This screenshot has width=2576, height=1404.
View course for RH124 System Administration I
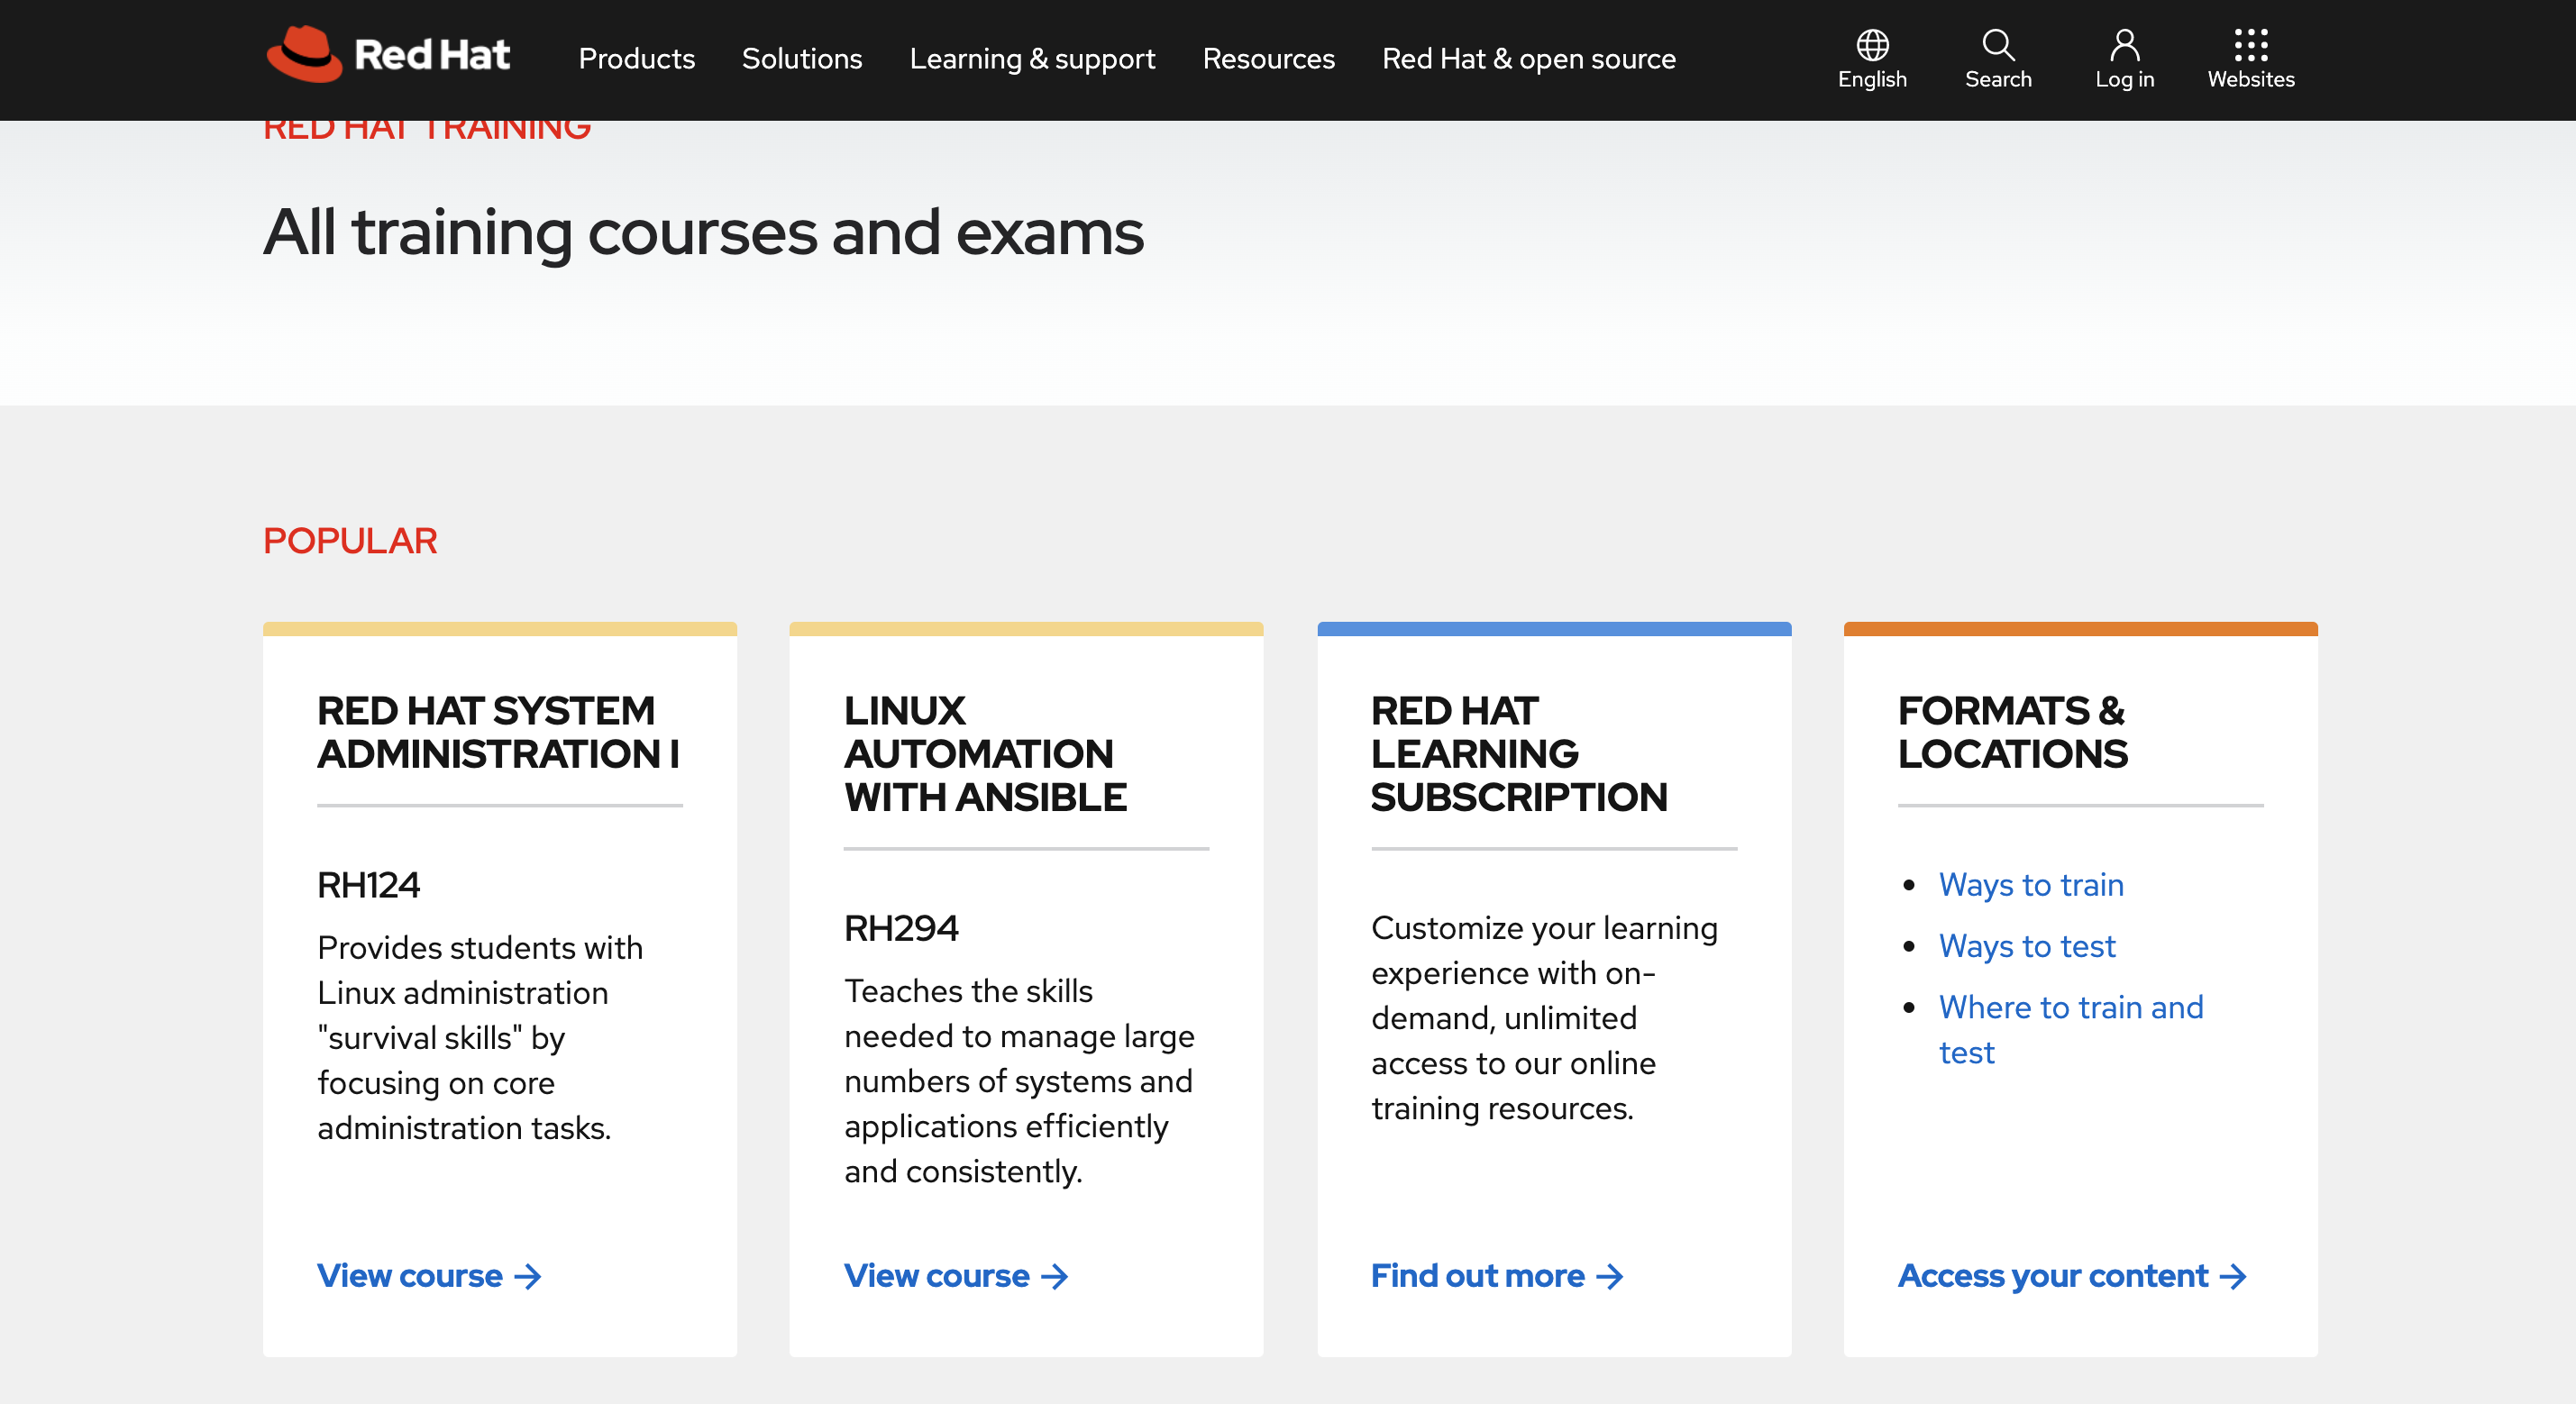pos(429,1276)
